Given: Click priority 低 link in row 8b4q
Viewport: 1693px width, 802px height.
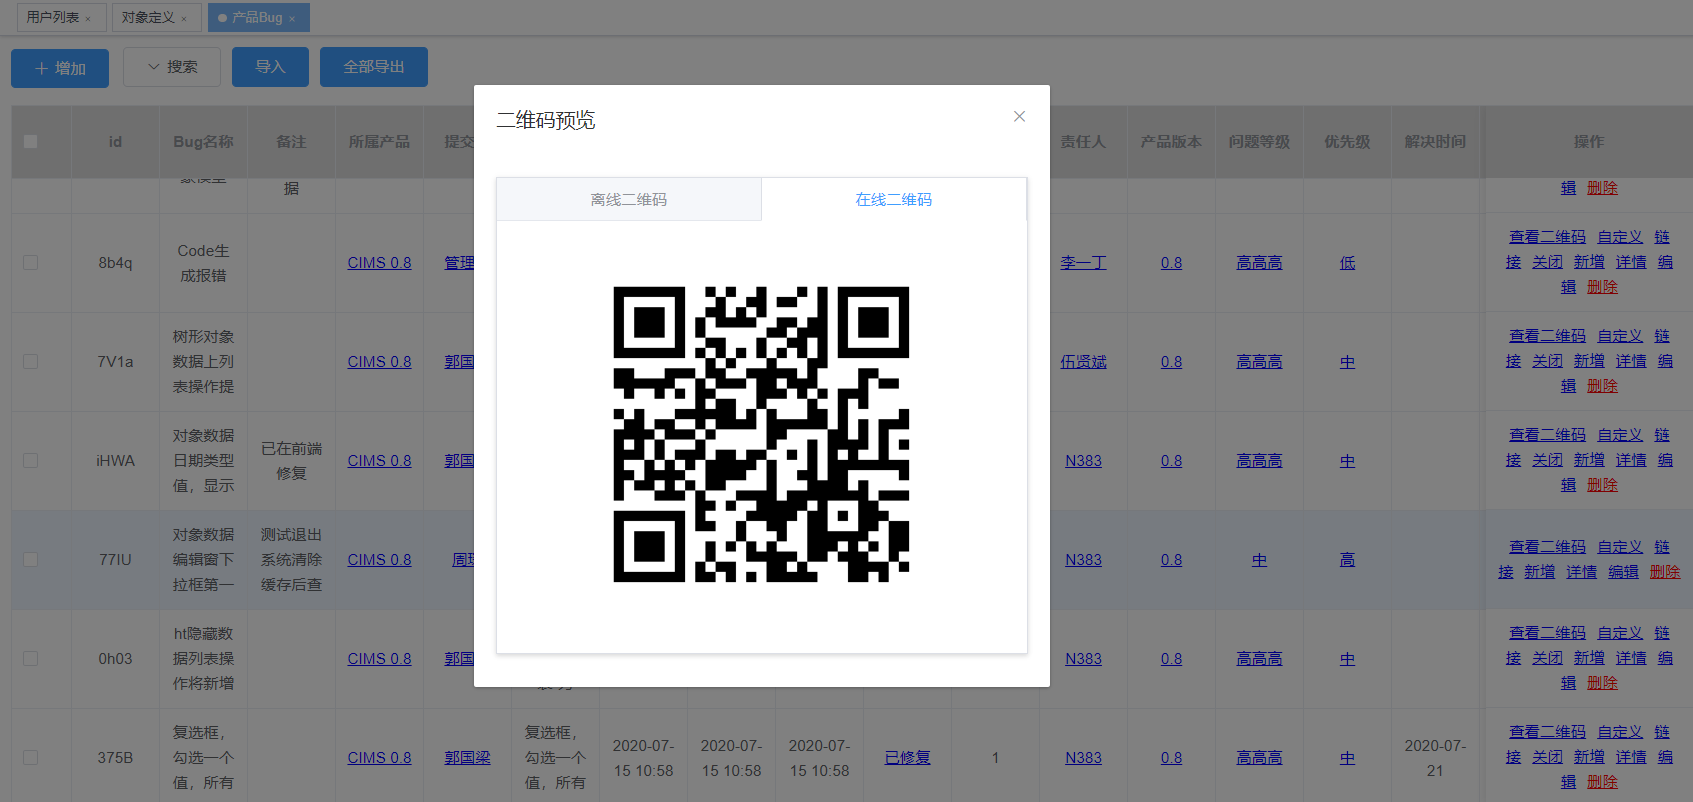Looking at the screenshot, I should [x=1347, y=262].
